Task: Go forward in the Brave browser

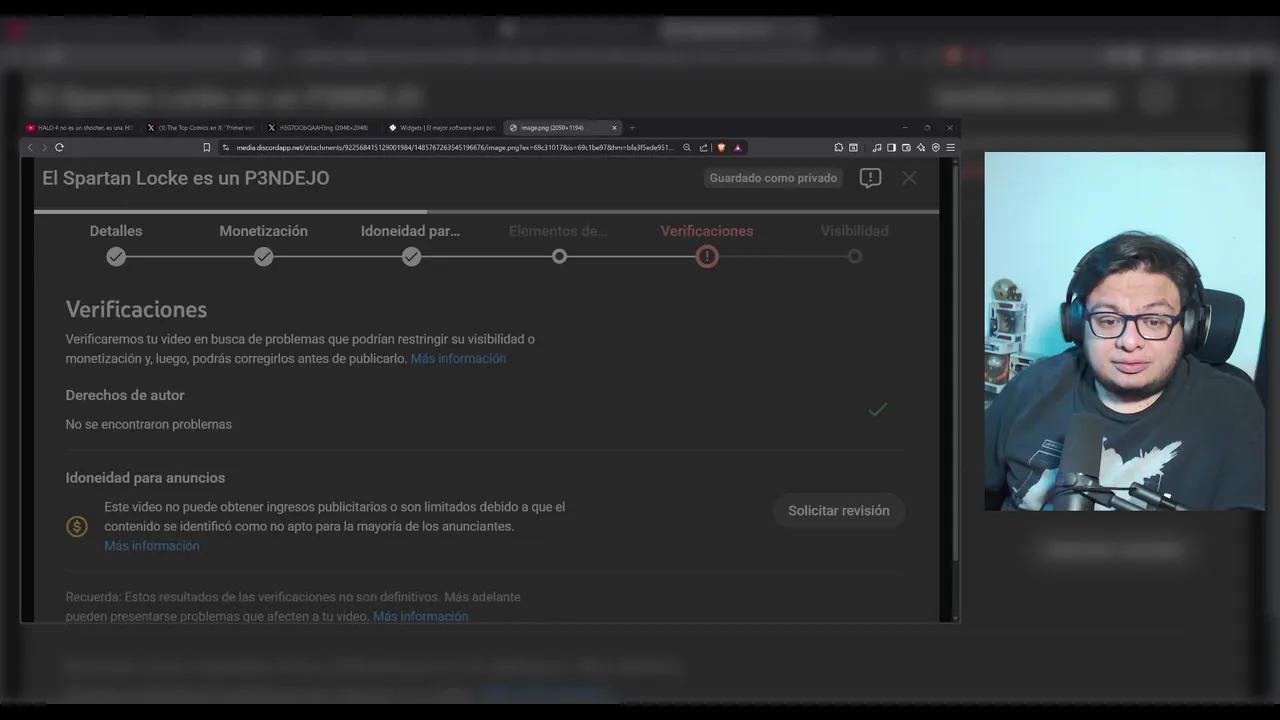Action: click(44, 147)
